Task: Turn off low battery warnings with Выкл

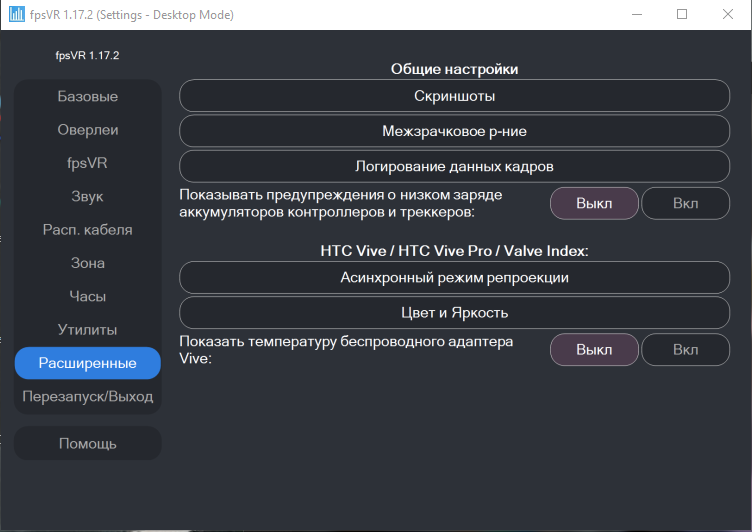Action: pos(594,203)
